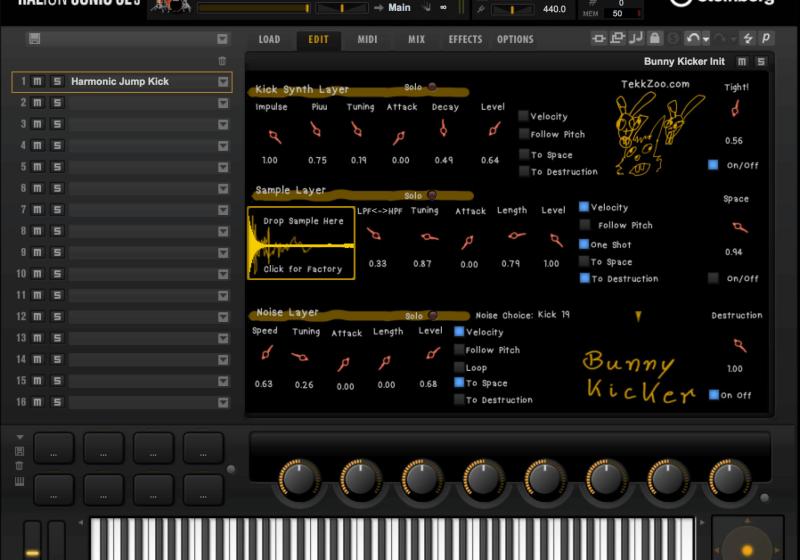Viewport: 800px width, 560px height.
Task: Enable Follow Pitch for Kick Synth Layer
Action: pos(523,134)
